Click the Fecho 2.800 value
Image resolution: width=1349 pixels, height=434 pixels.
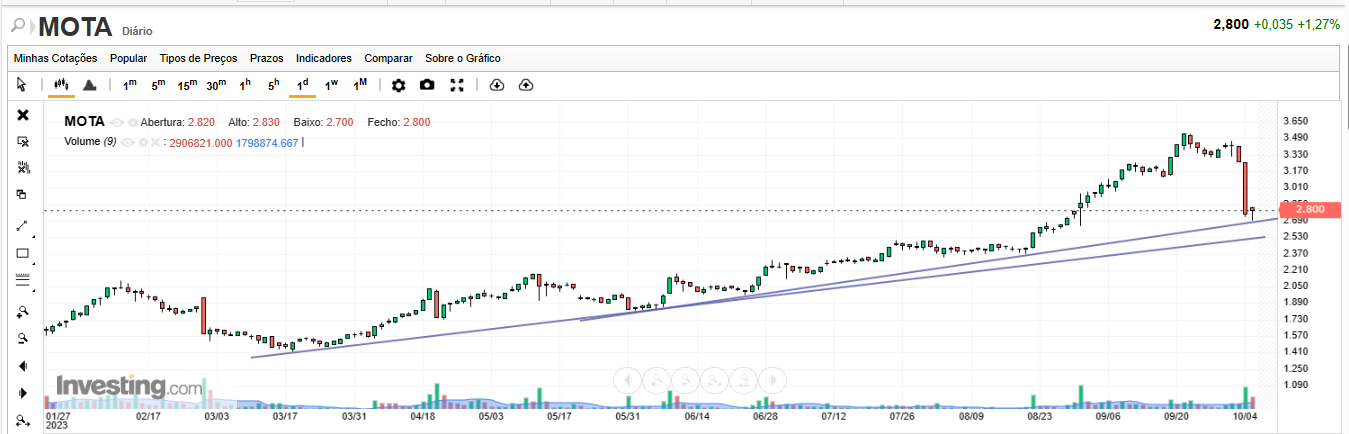tap(416, 122)
